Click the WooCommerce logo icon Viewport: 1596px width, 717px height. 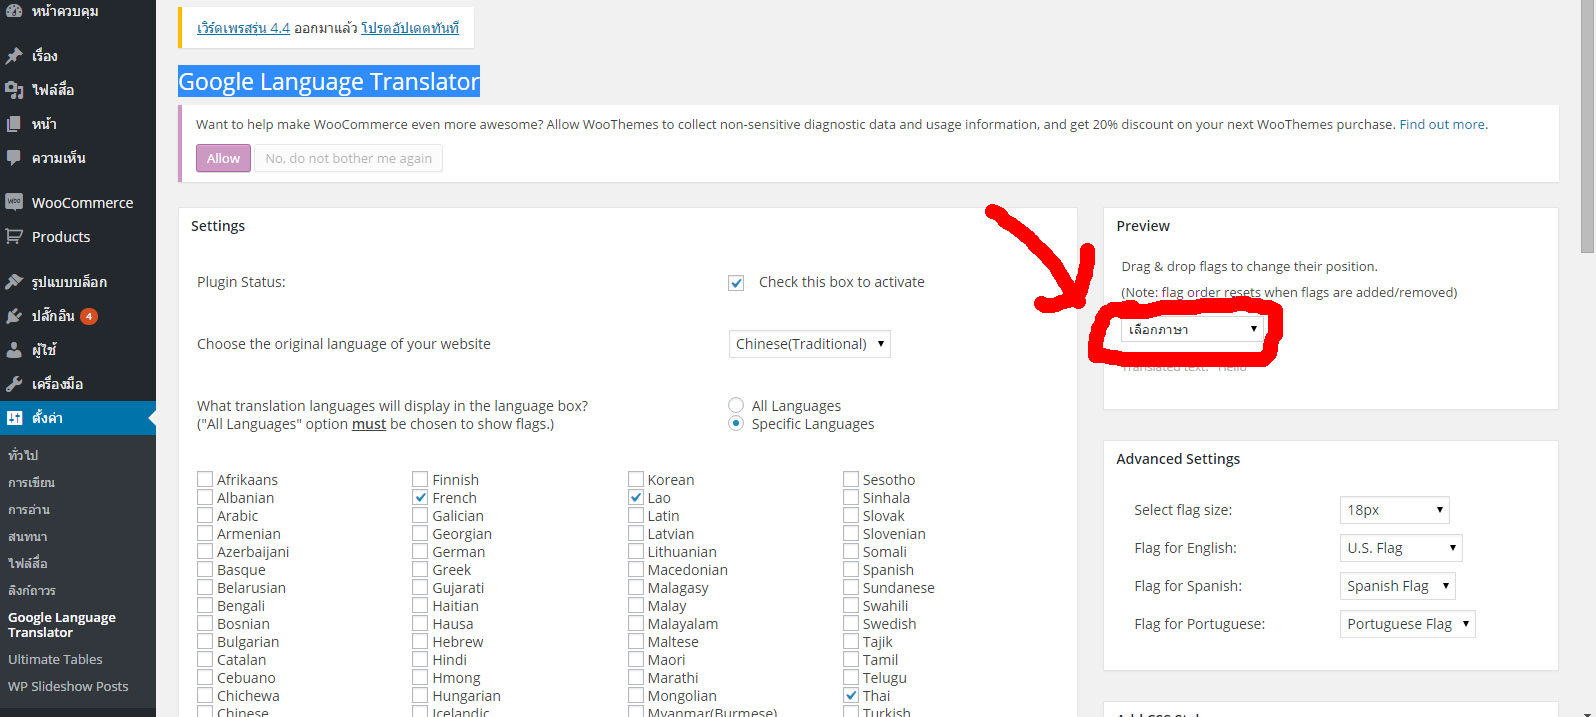[x=14, y=202]
